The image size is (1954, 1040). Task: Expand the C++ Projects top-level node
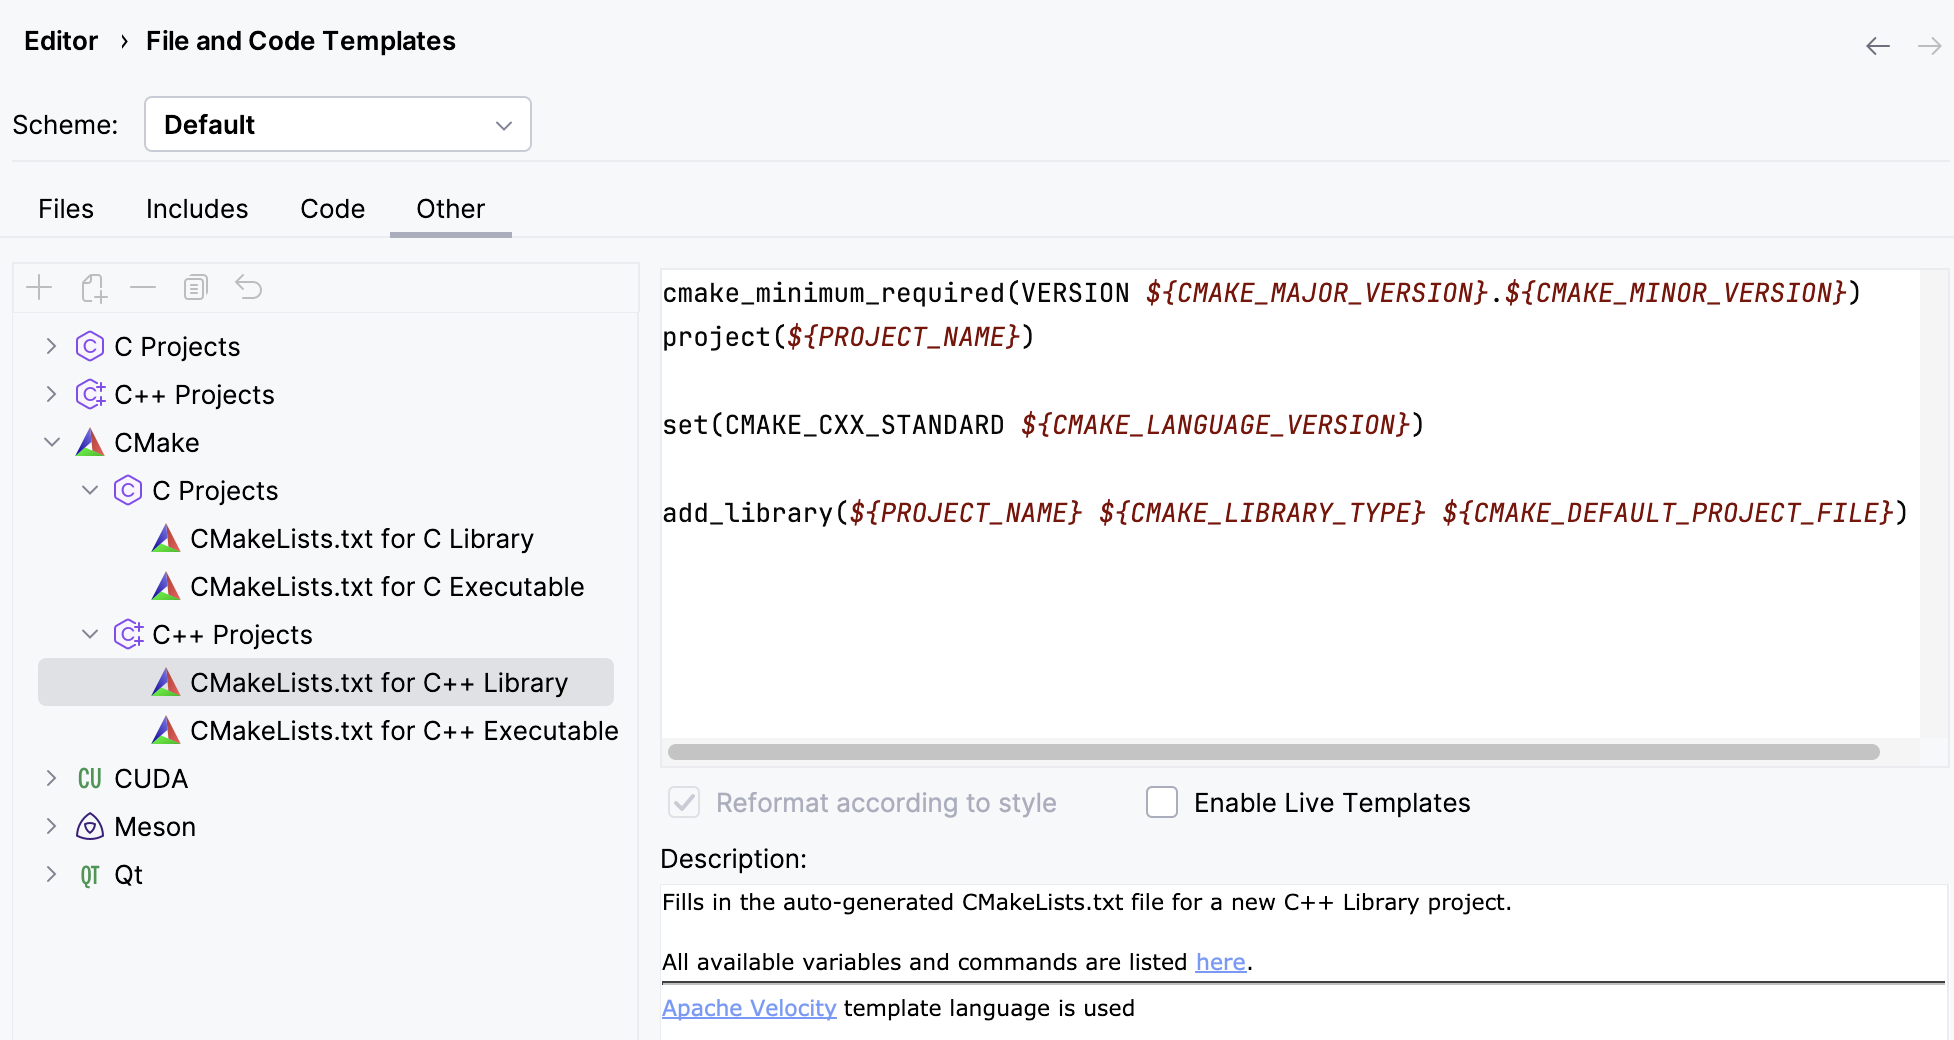(x=52, y=394)
